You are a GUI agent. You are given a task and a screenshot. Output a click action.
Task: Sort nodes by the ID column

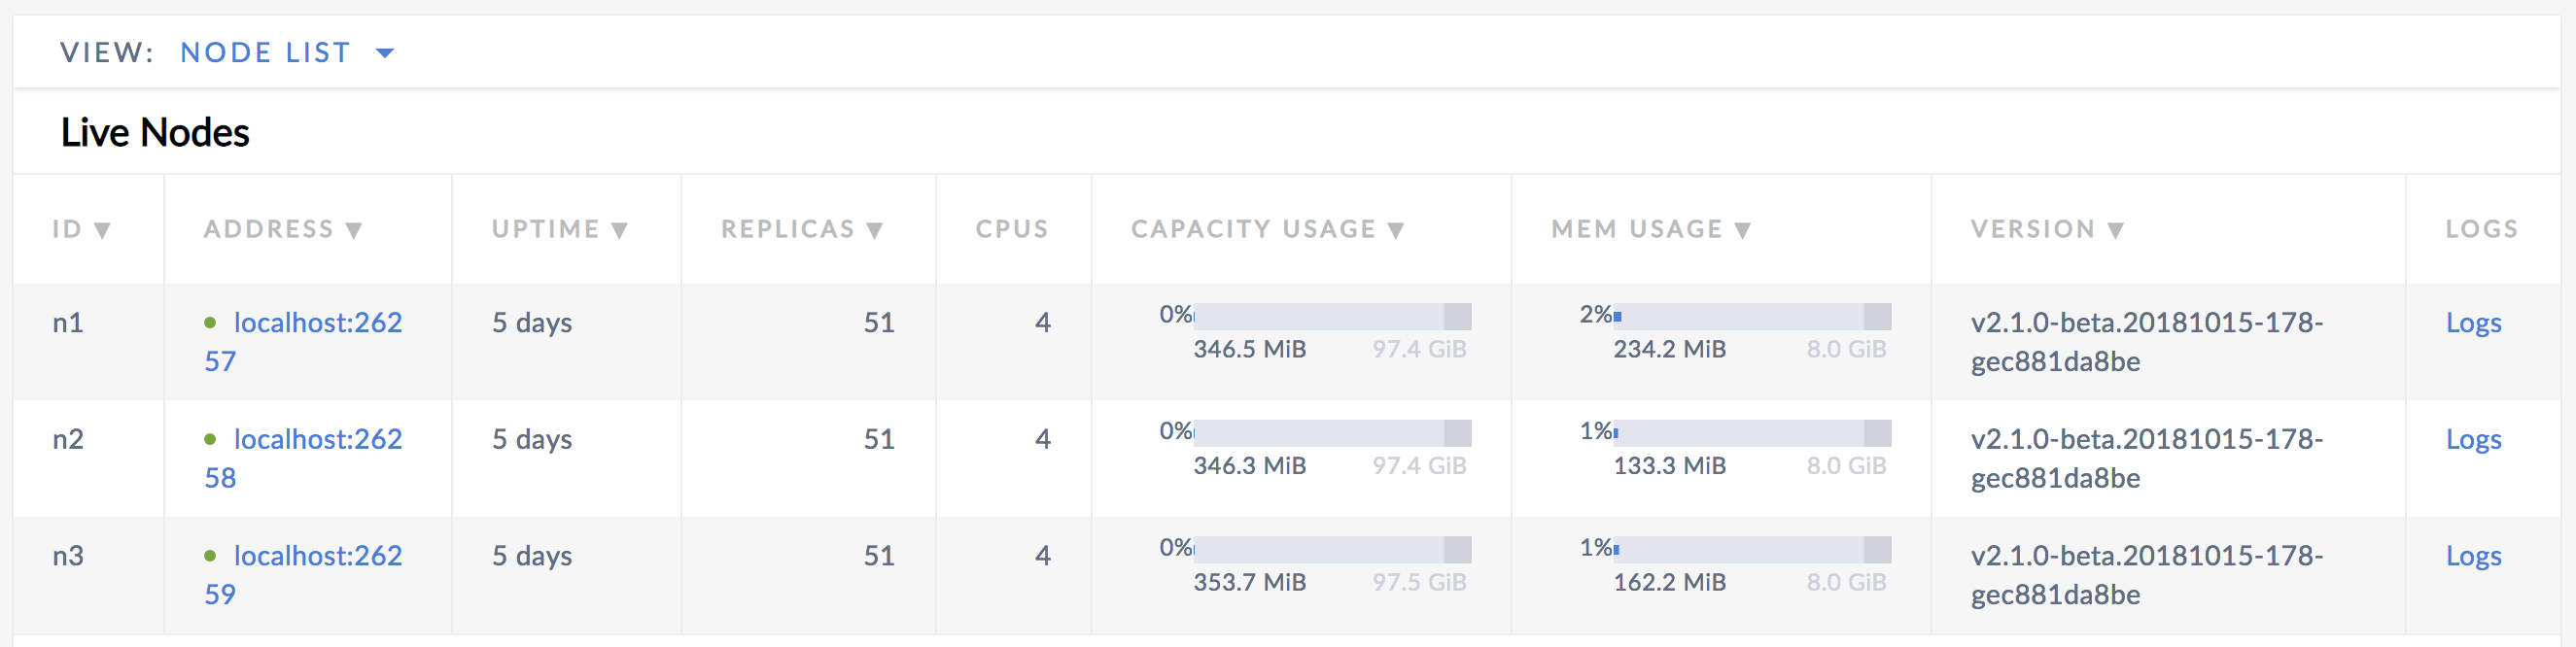pyautogui.click(x=80, y=228)
